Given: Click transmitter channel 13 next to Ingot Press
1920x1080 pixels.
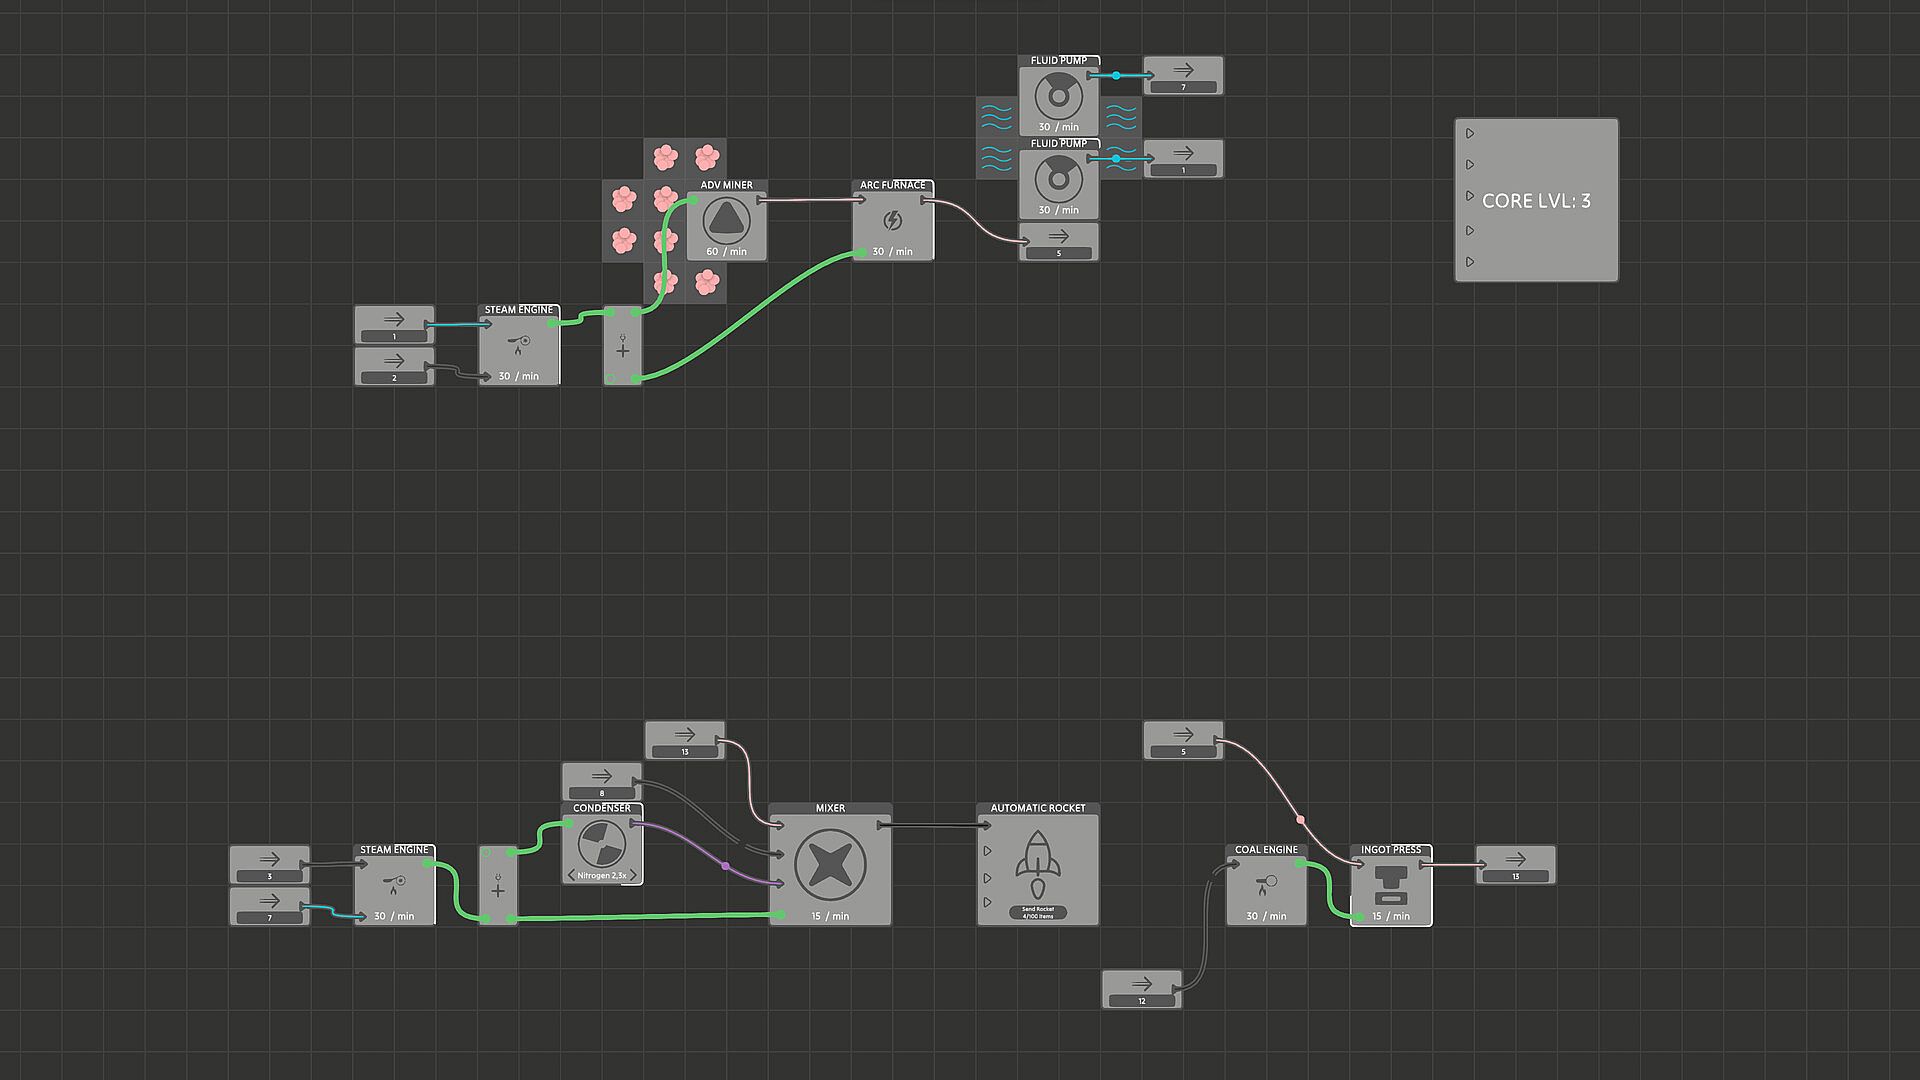Looking at the screenshot, I should [x=1515, y=877].
